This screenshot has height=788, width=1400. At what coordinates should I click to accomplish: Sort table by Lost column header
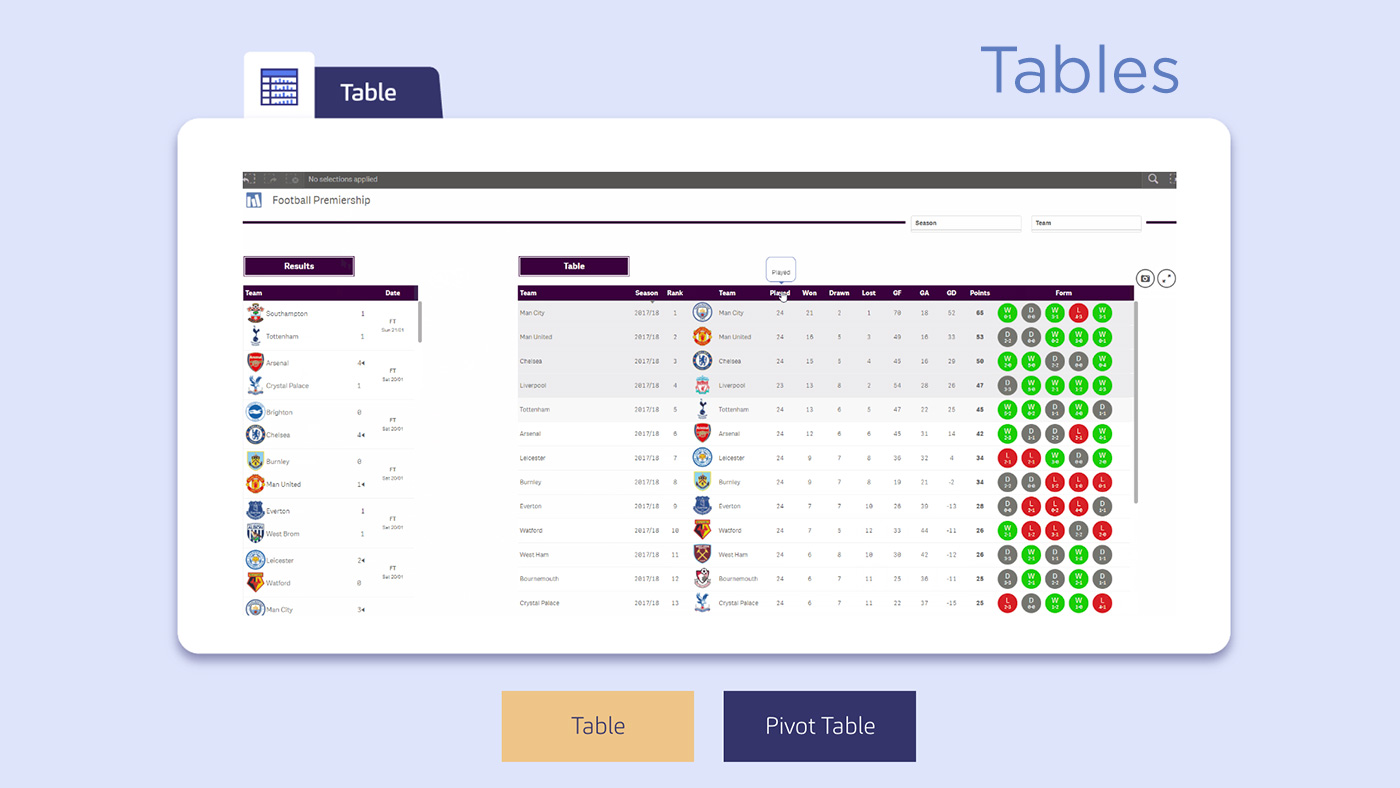(869, 293)
